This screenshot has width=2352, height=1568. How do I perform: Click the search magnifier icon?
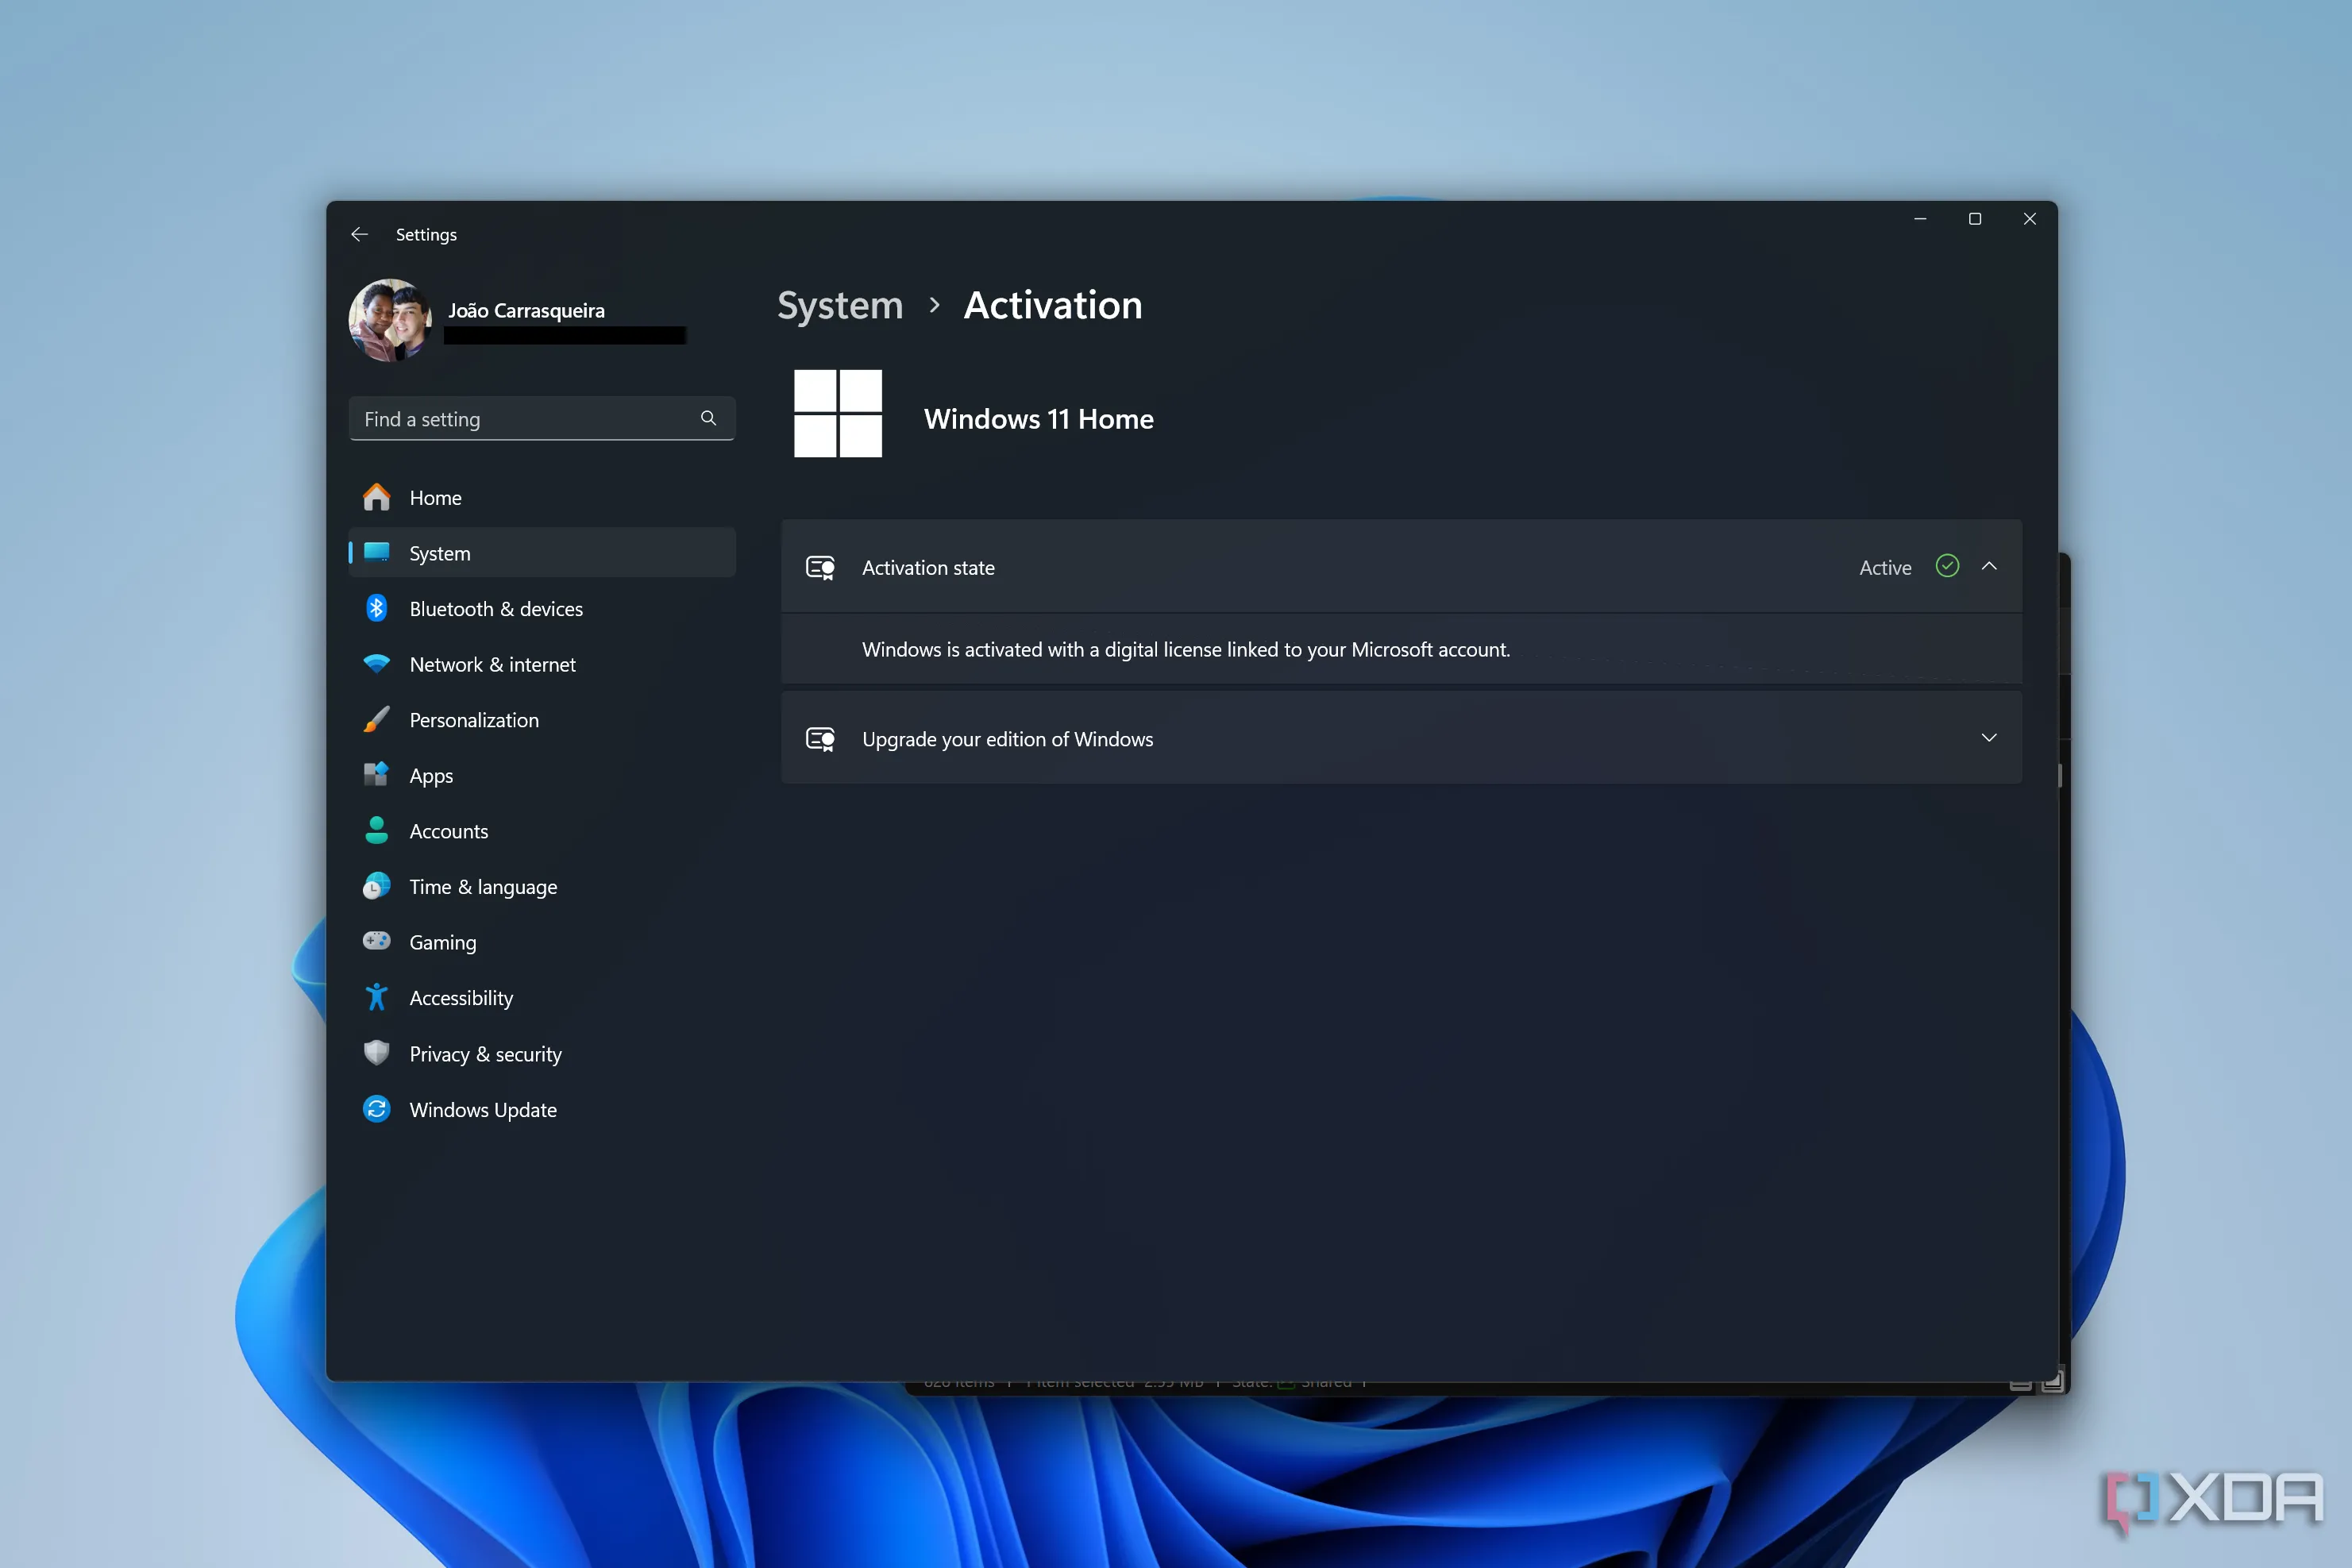[708, 418]
